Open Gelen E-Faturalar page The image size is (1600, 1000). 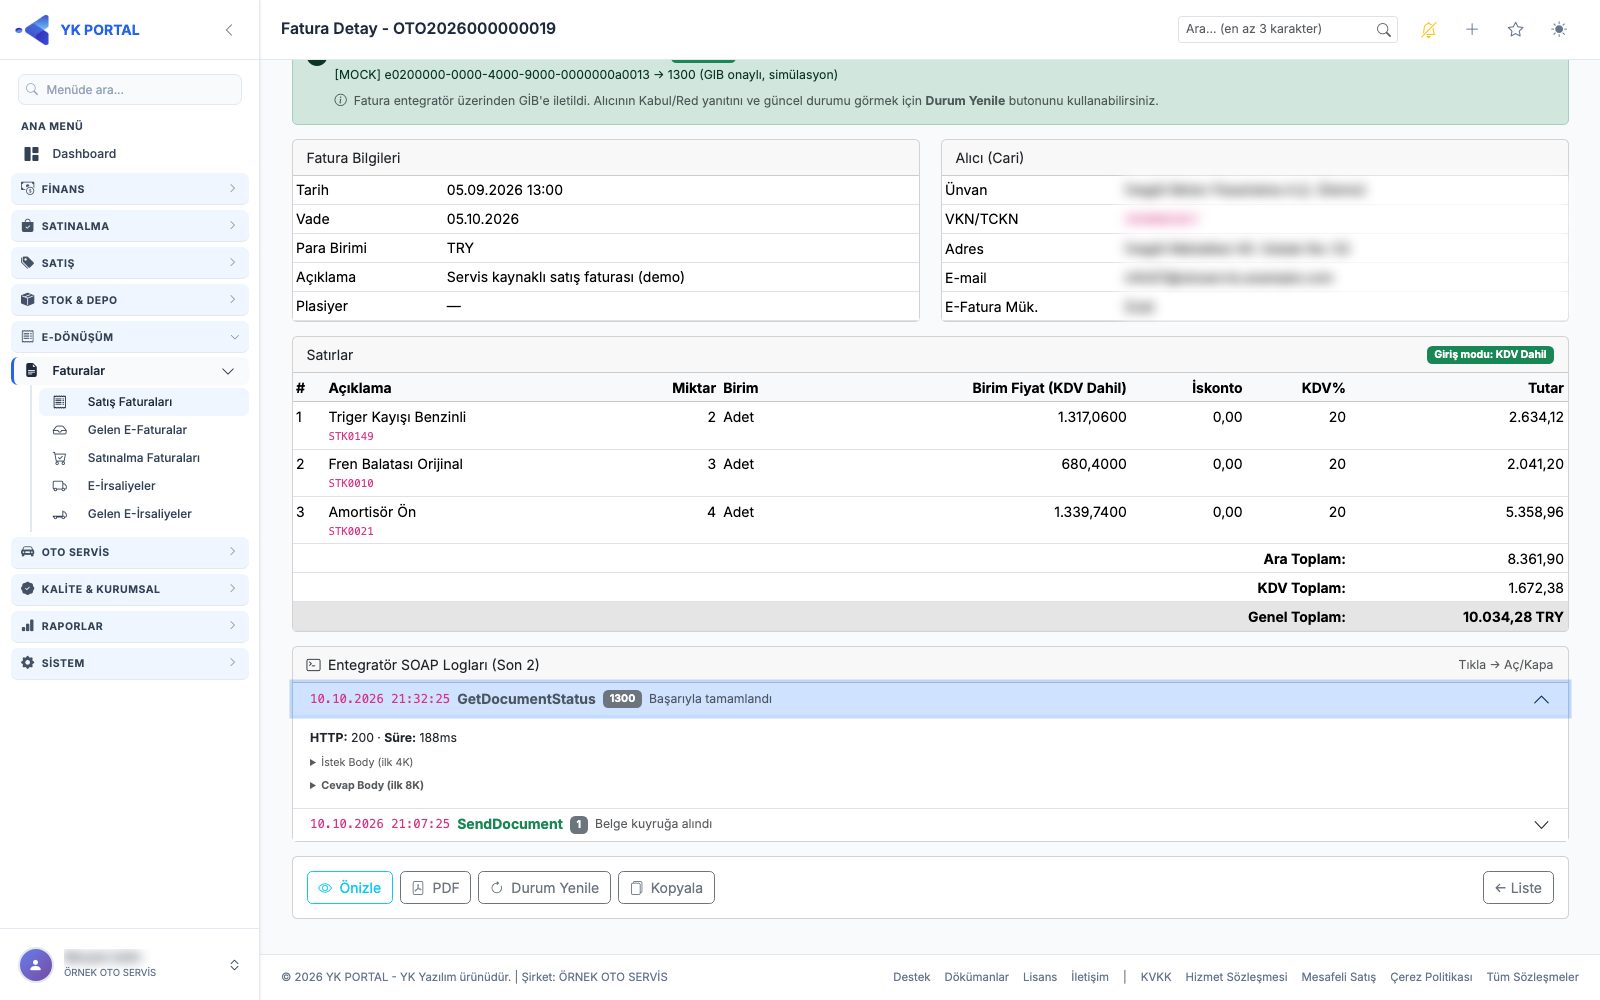[144, 430]
